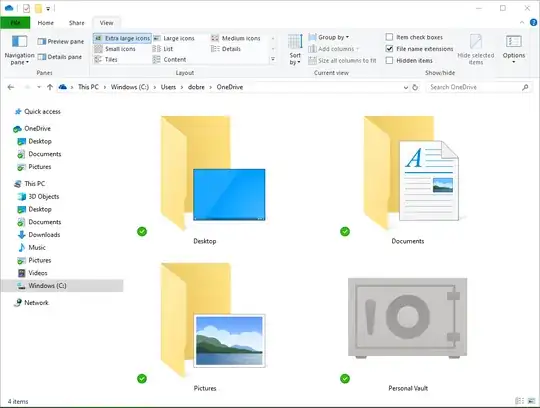Select Videos in the sidebar
This screenshot has height=408, width=540.
[33, 273]
